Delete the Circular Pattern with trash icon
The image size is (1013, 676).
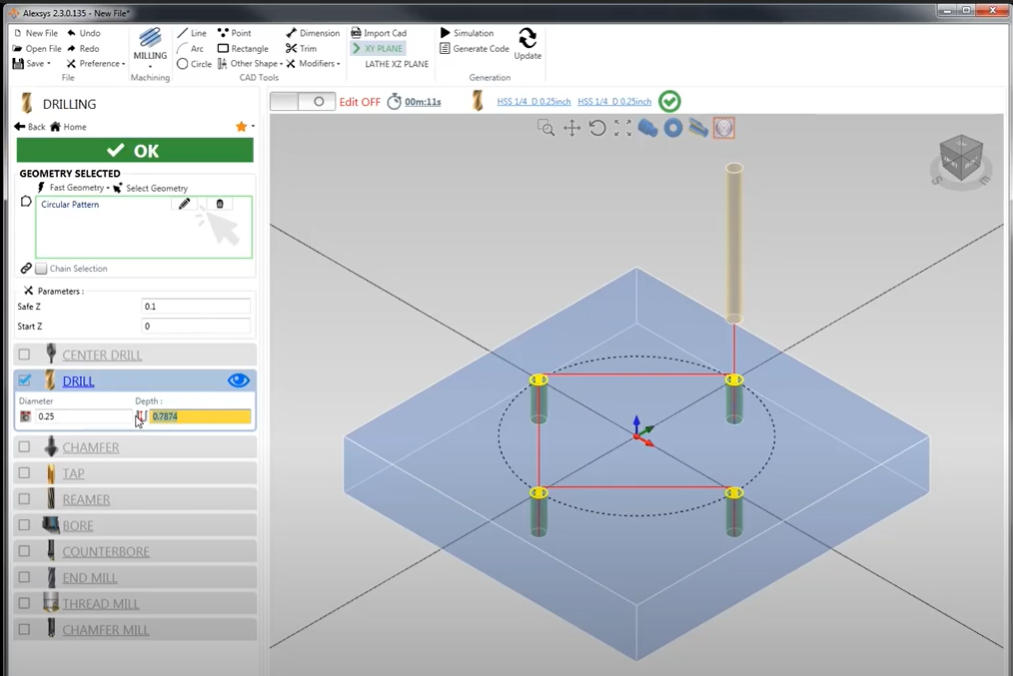[220, 204]
